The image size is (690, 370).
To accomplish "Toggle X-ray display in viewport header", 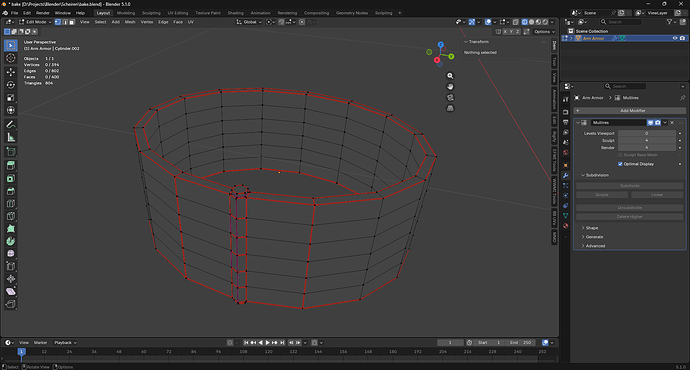I will click(515, 22).
